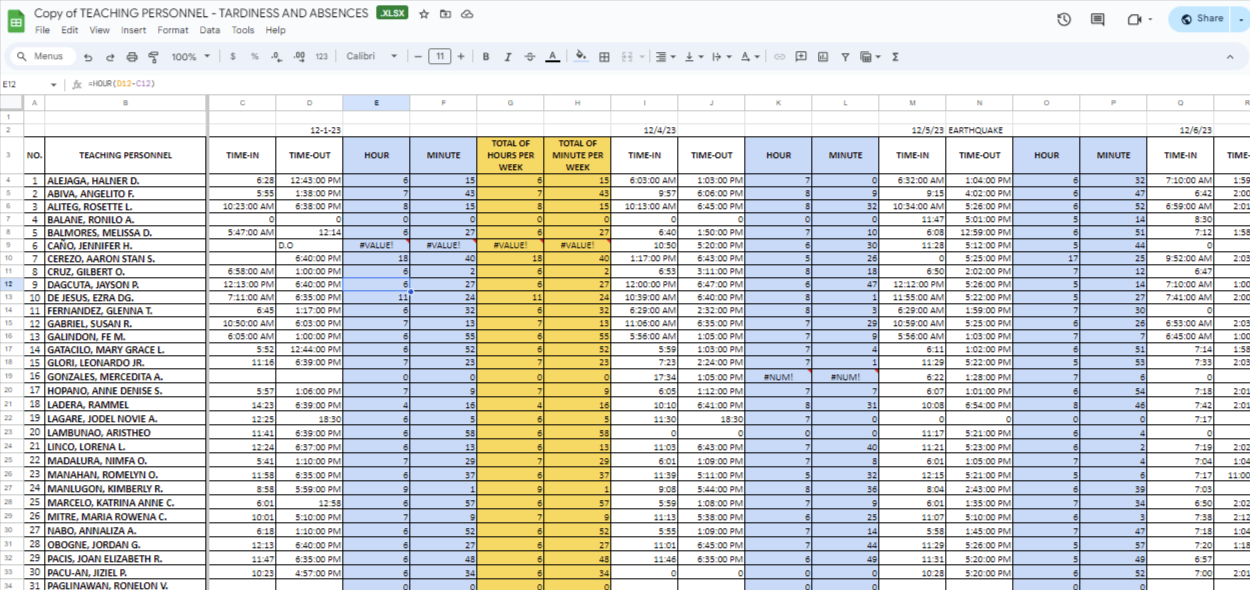Select the cell 'ALEJAGA, HALNER D.'
The width and height of the screenshot is (1250, 590).
coord(125,181)
